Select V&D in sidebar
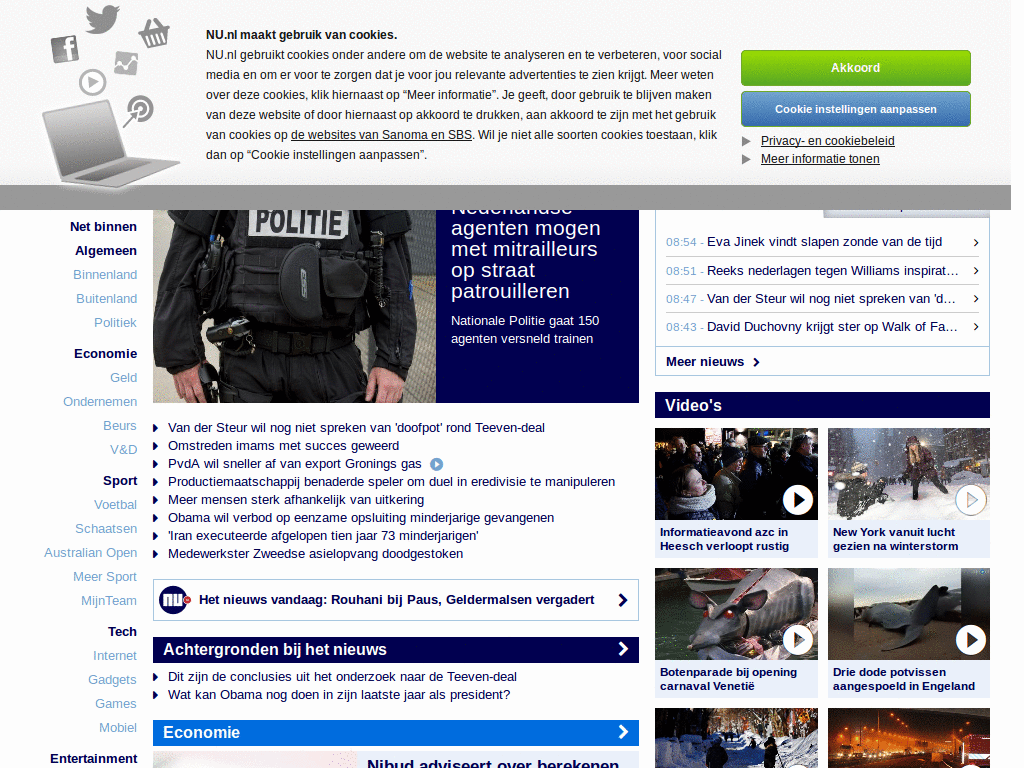 pos(123,450)
